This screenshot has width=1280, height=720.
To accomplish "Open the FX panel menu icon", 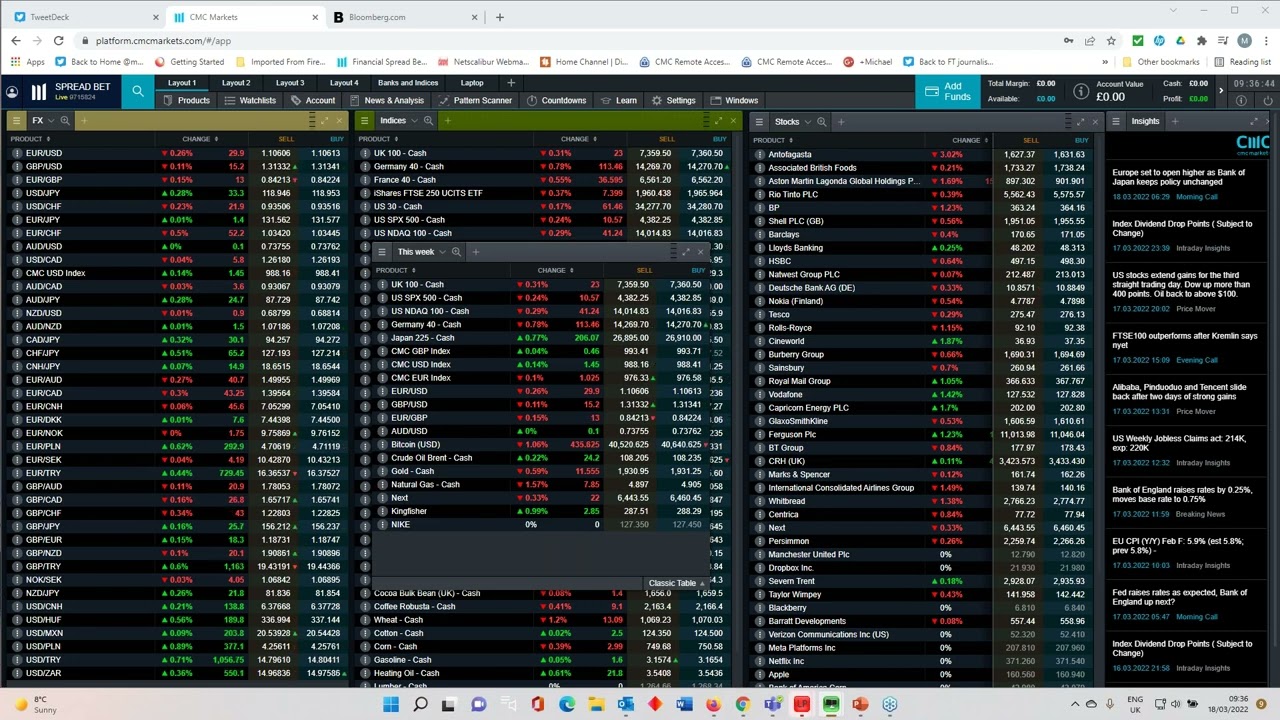I will pos(17,121).
